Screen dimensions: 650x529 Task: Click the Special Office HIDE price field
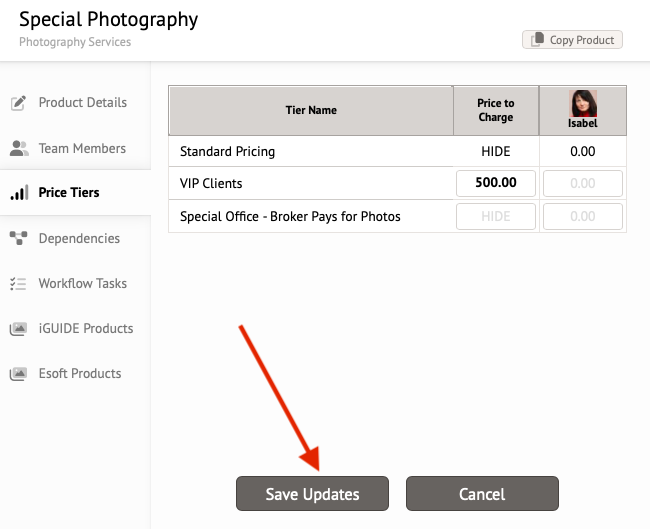coord(496,216)
